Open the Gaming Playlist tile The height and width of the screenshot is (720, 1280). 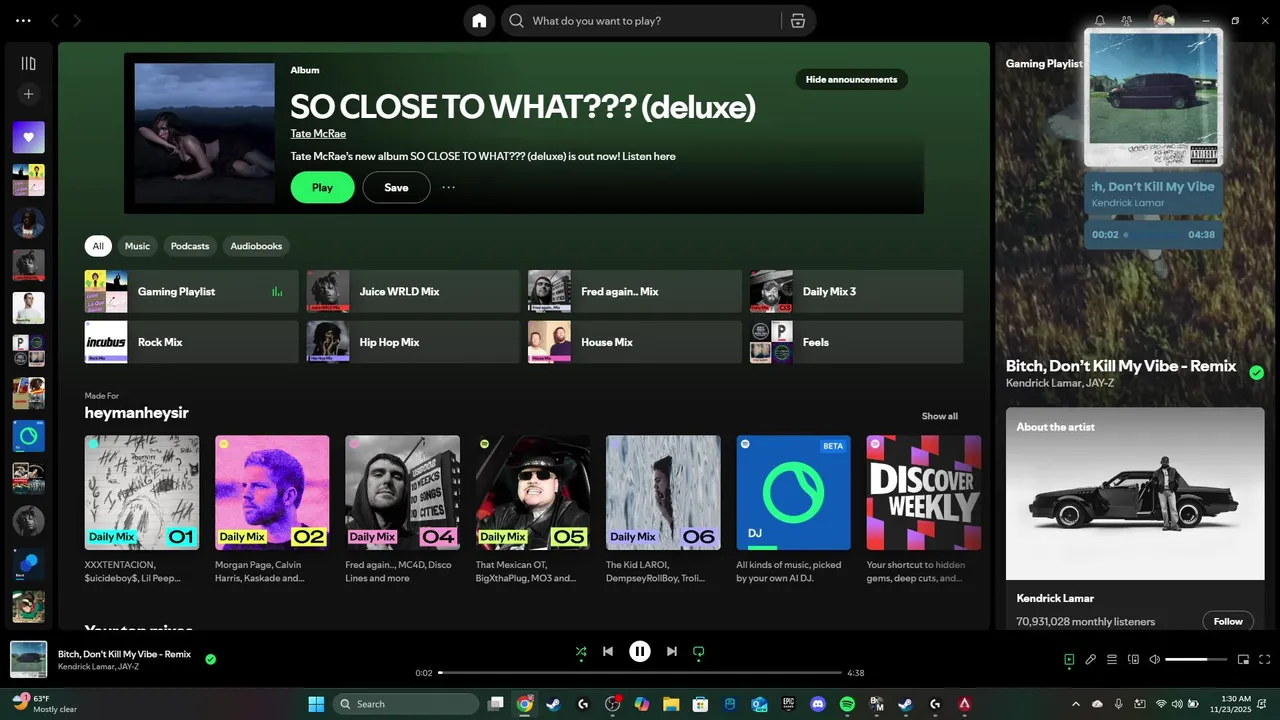tap(191, 291)
